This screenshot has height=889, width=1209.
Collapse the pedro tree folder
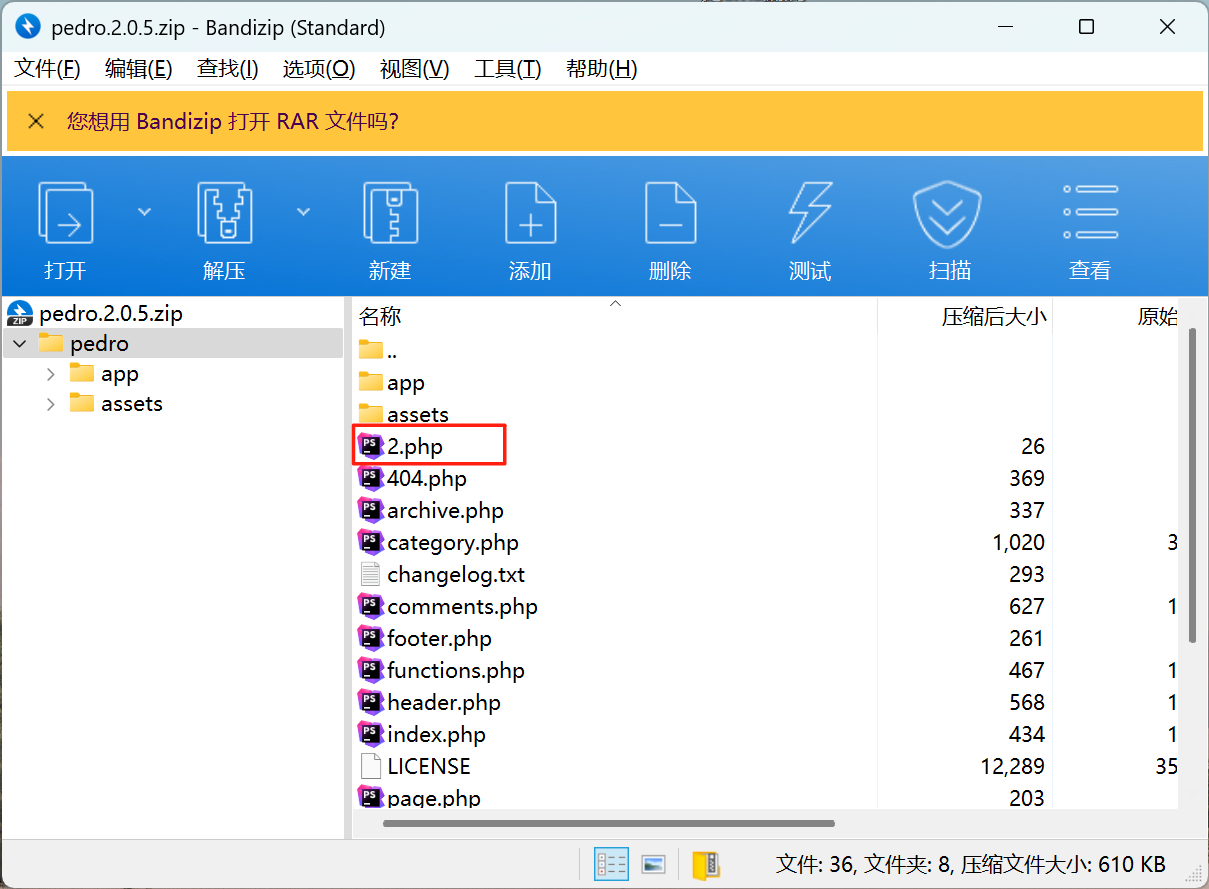coord(20,344)
